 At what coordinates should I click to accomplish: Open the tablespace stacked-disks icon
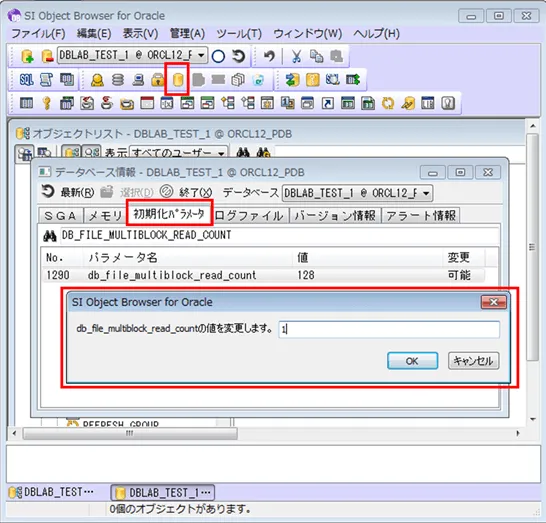pos(118,80)
